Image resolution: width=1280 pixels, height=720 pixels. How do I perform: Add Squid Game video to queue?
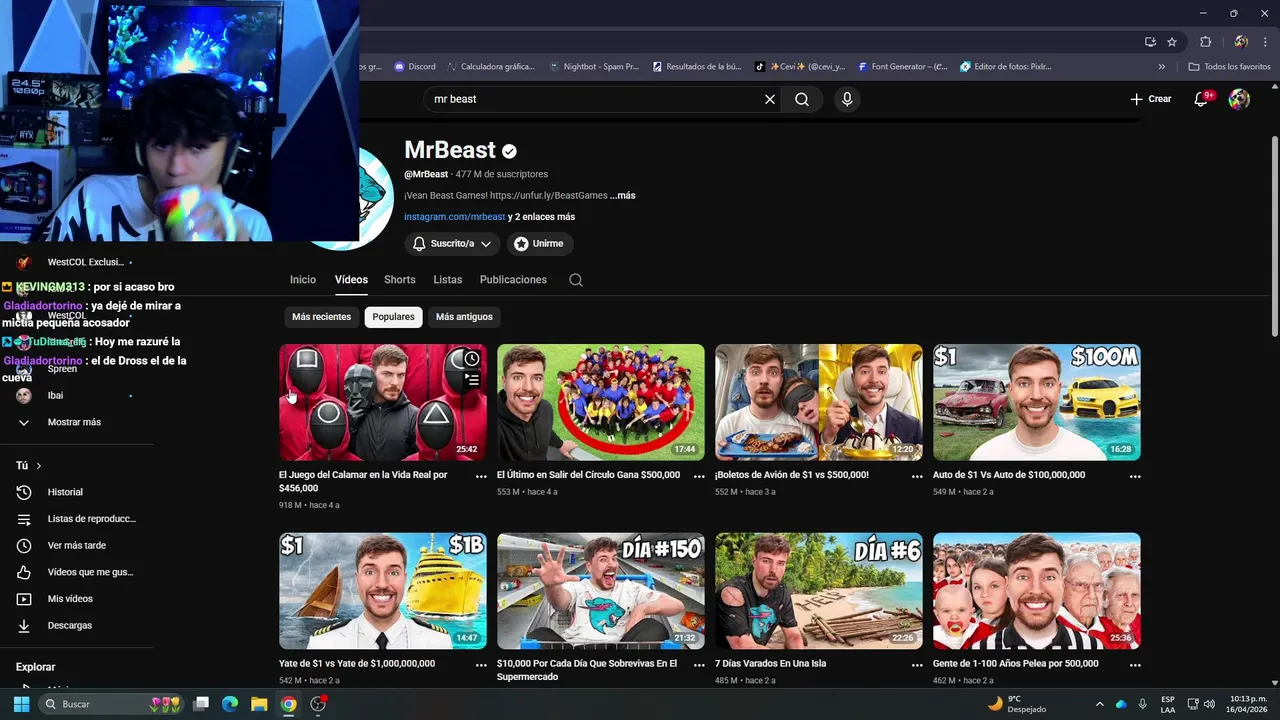[472, 380]
